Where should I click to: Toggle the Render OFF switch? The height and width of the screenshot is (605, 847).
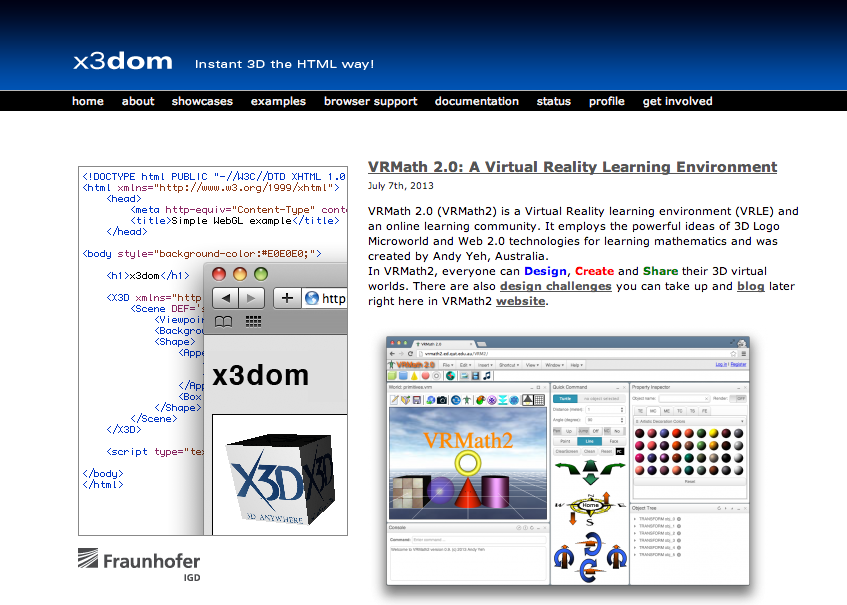[x=738, y=398]
